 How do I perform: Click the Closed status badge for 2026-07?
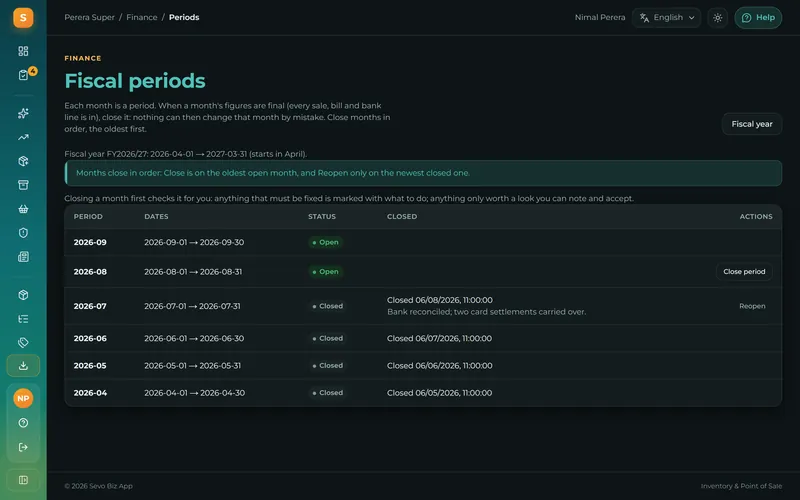[x=328, y=306]
